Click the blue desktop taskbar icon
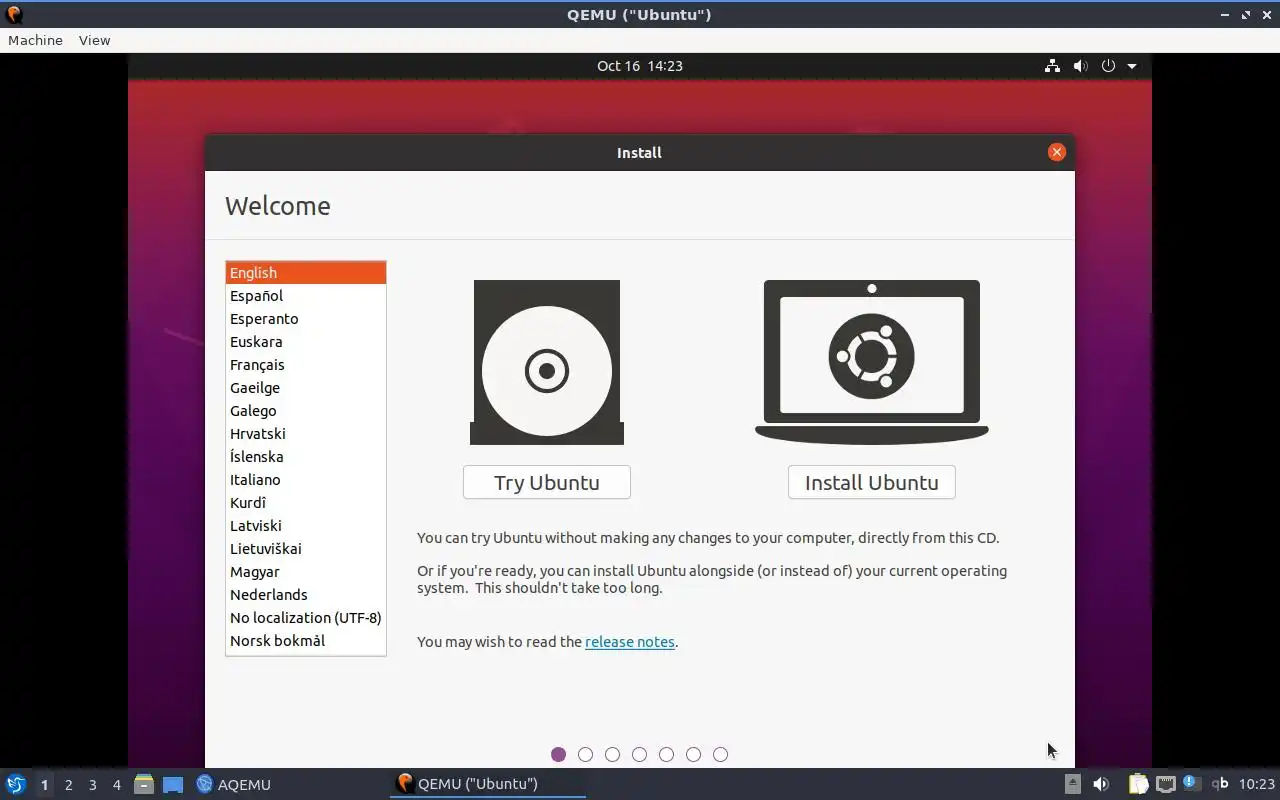Image resolution: width=1280 pixels, height=800 pixels. click(x=173, y=784)
